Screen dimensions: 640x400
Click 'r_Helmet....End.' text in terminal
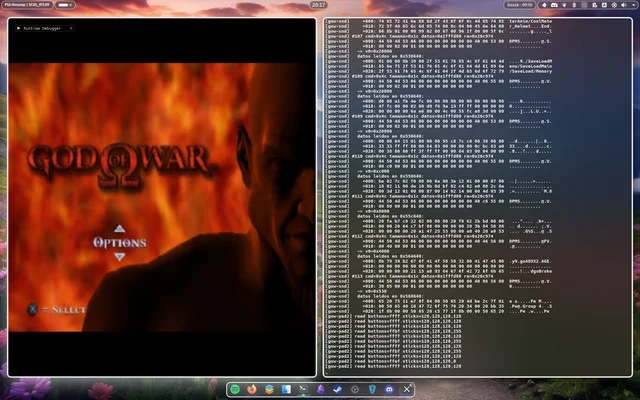click(x=530, y=26)
